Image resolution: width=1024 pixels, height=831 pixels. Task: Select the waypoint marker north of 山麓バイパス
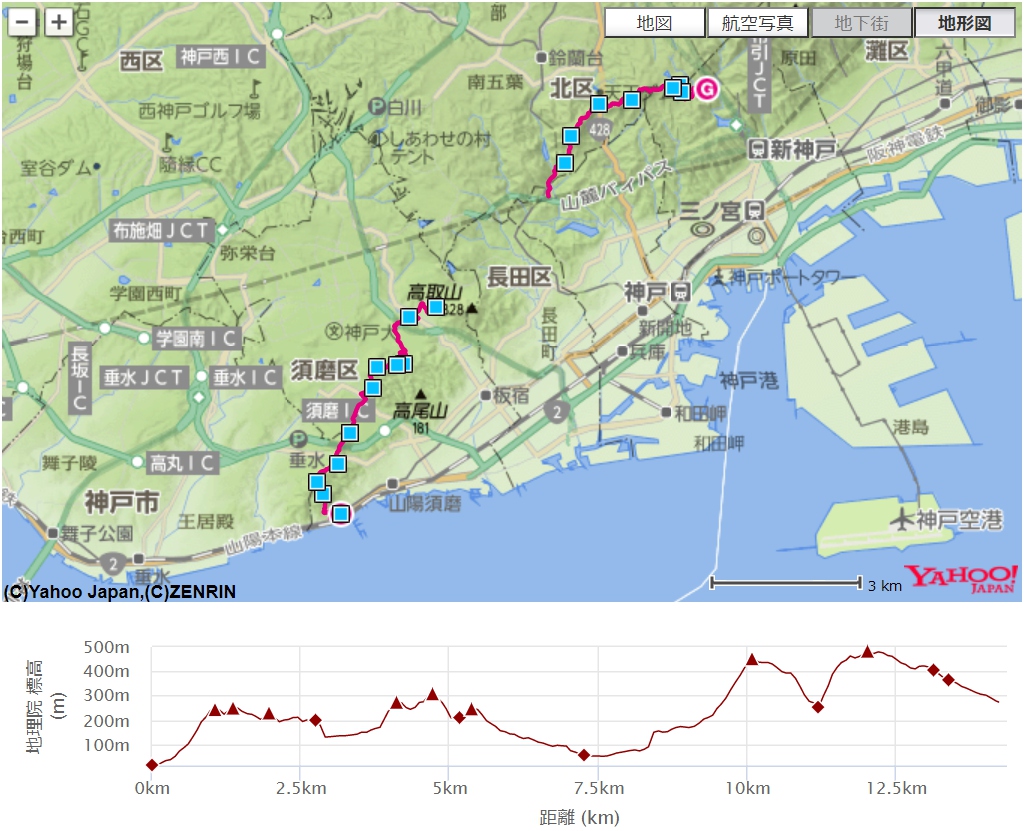(x=566, y=162)
